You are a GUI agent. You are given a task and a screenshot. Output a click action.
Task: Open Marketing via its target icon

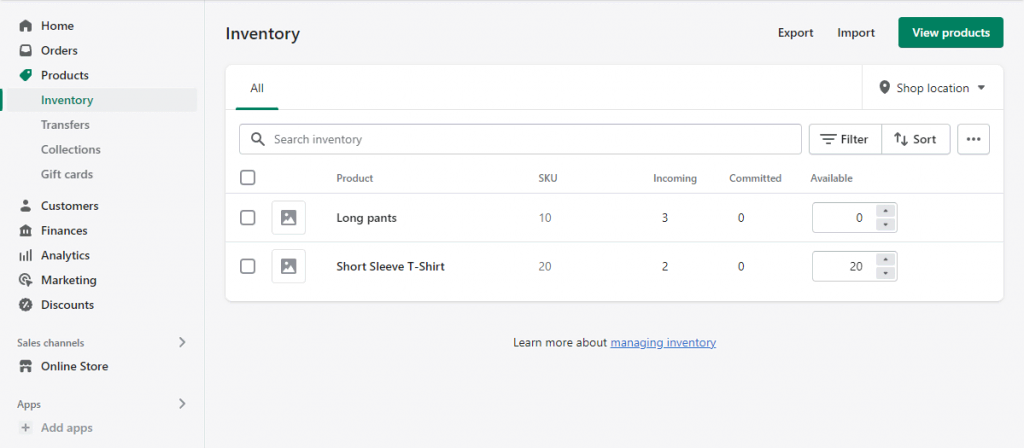26,281
